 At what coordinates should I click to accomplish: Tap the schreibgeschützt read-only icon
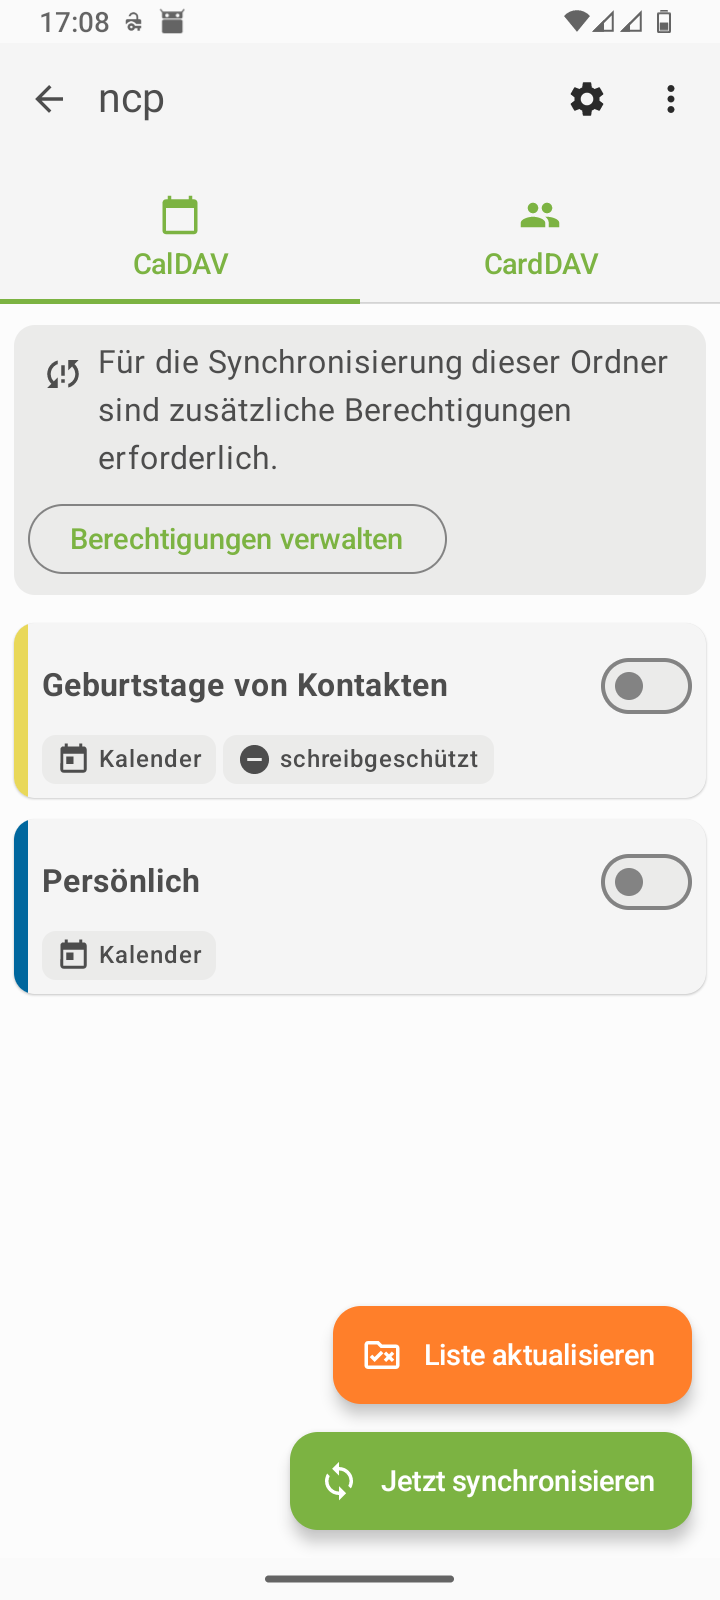pyautogui.click(x=255, y=759)
